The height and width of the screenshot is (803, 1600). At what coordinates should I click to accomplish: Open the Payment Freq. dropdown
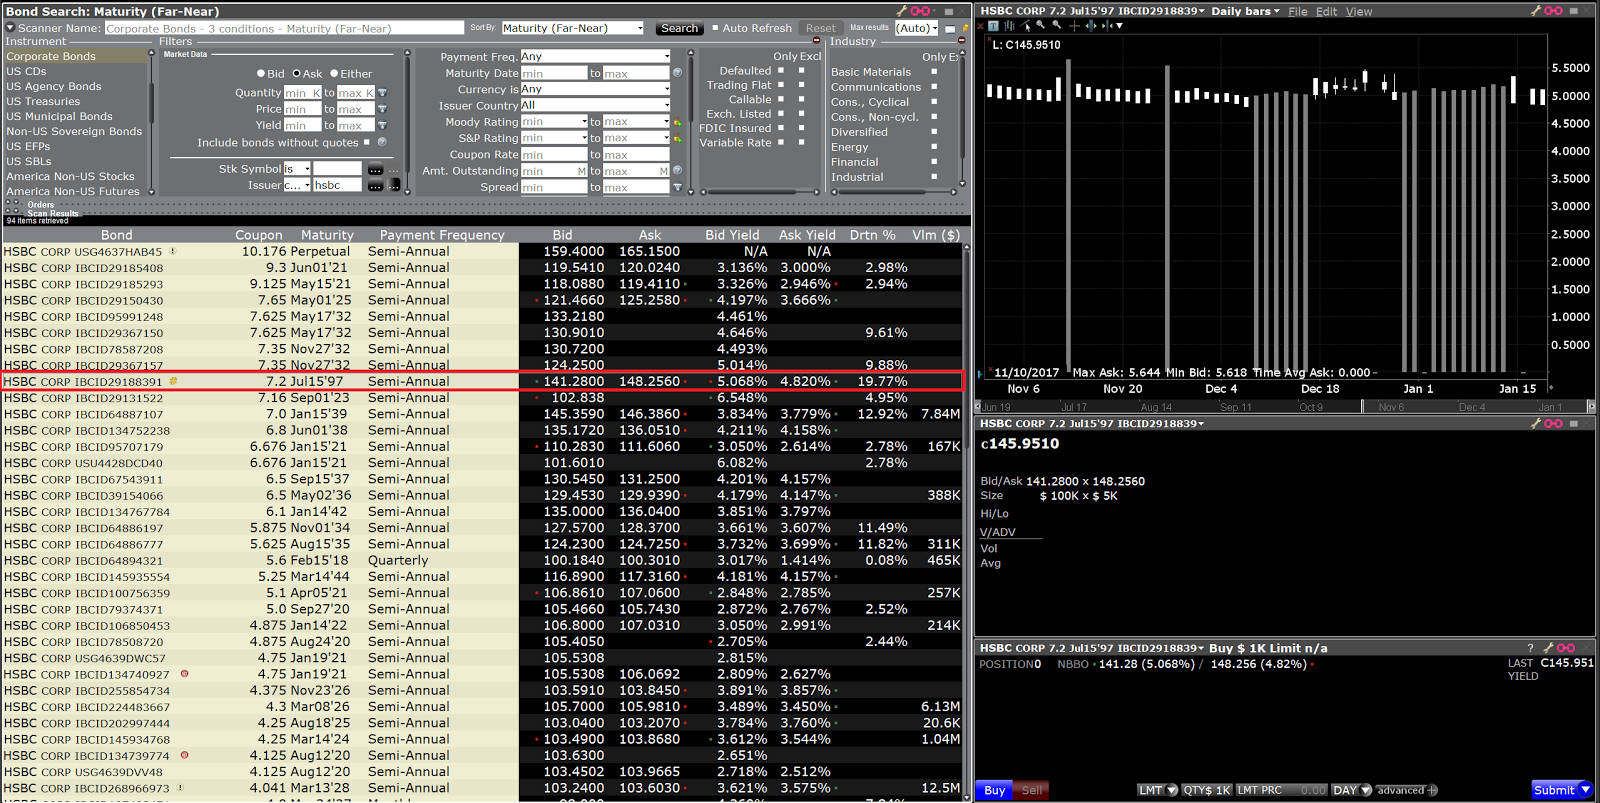click(594, 57)
